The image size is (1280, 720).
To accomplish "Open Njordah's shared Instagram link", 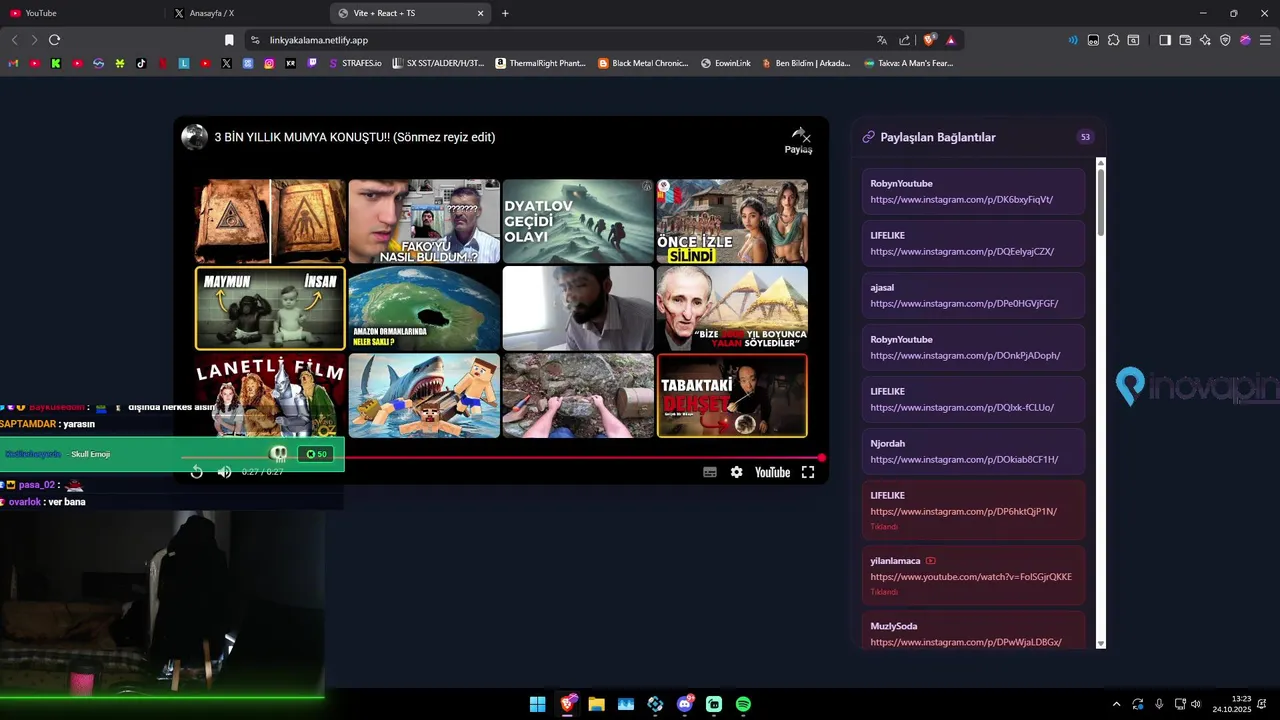I will (x=964, y=460).
